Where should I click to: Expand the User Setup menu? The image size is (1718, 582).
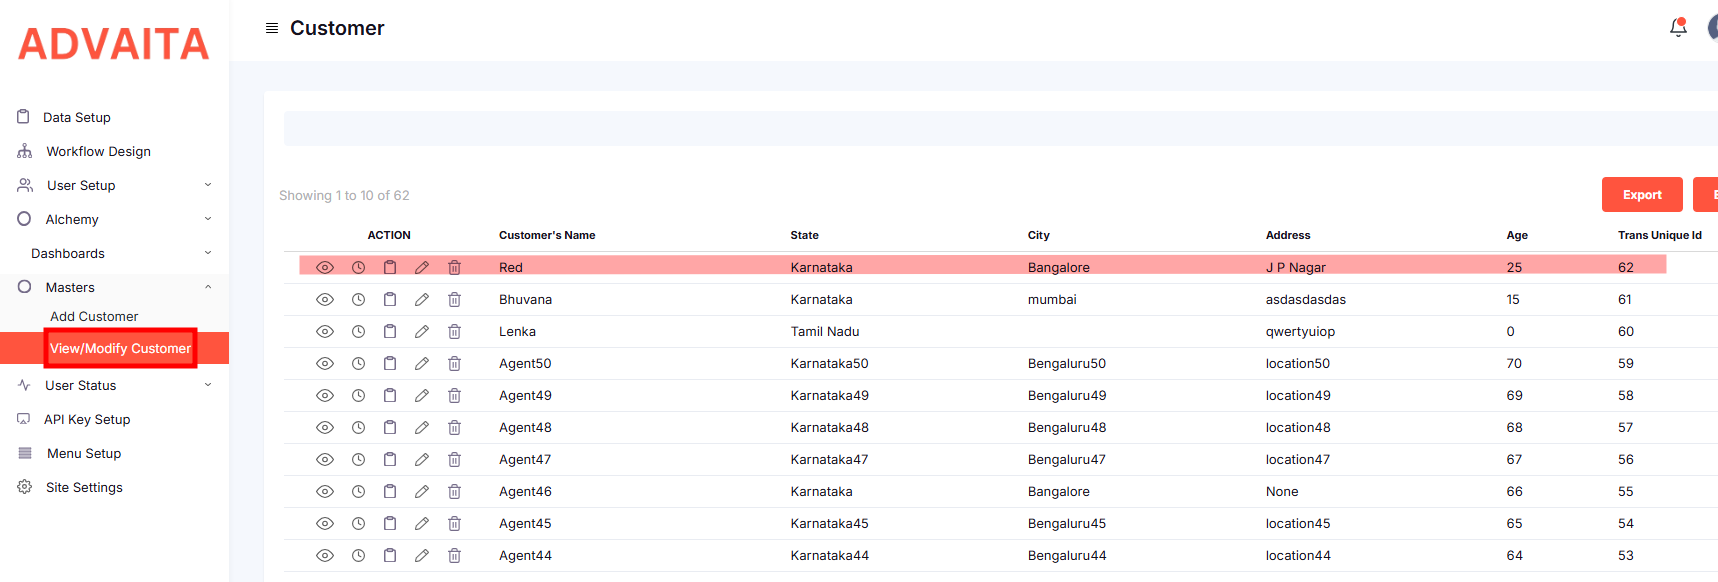[x=81, y=186]
